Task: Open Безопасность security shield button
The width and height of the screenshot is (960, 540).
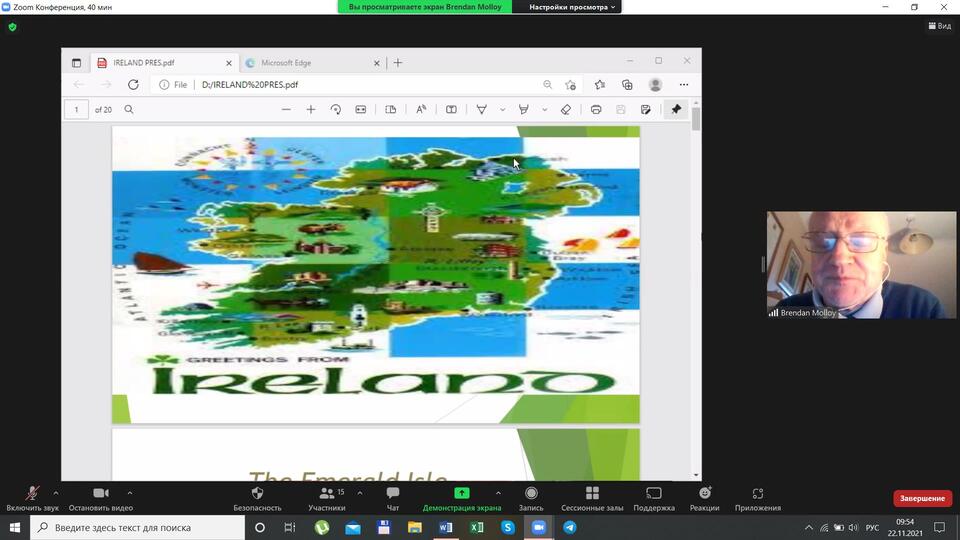Action: tap(257, 498)
